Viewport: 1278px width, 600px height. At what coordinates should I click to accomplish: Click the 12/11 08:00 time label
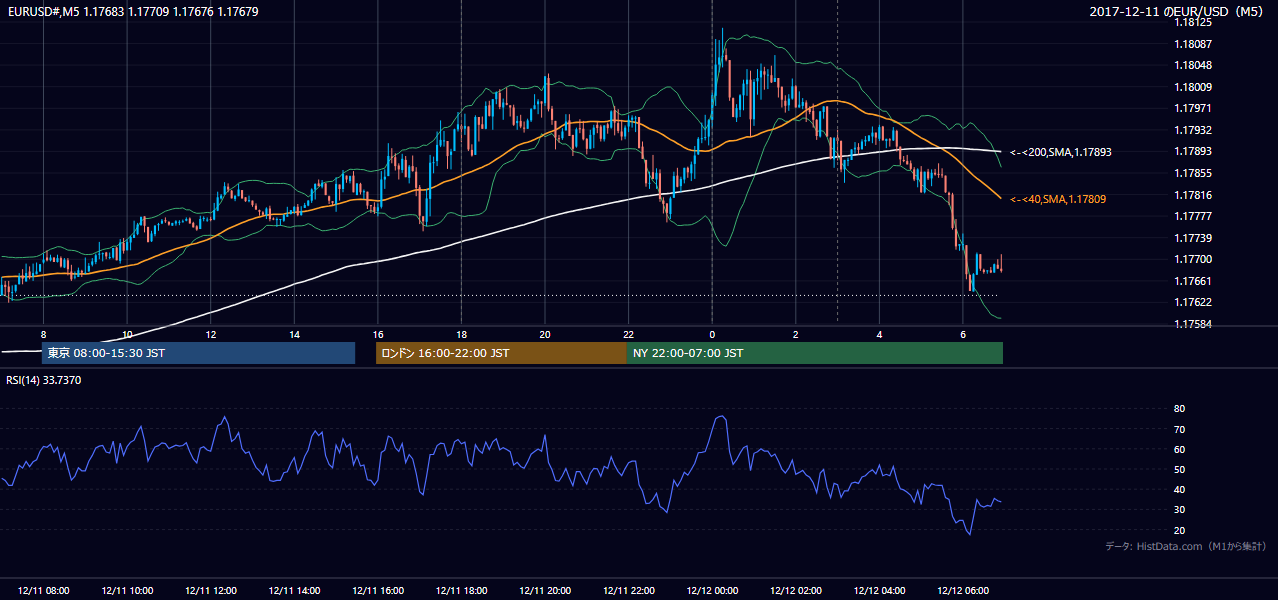point(43,591)
